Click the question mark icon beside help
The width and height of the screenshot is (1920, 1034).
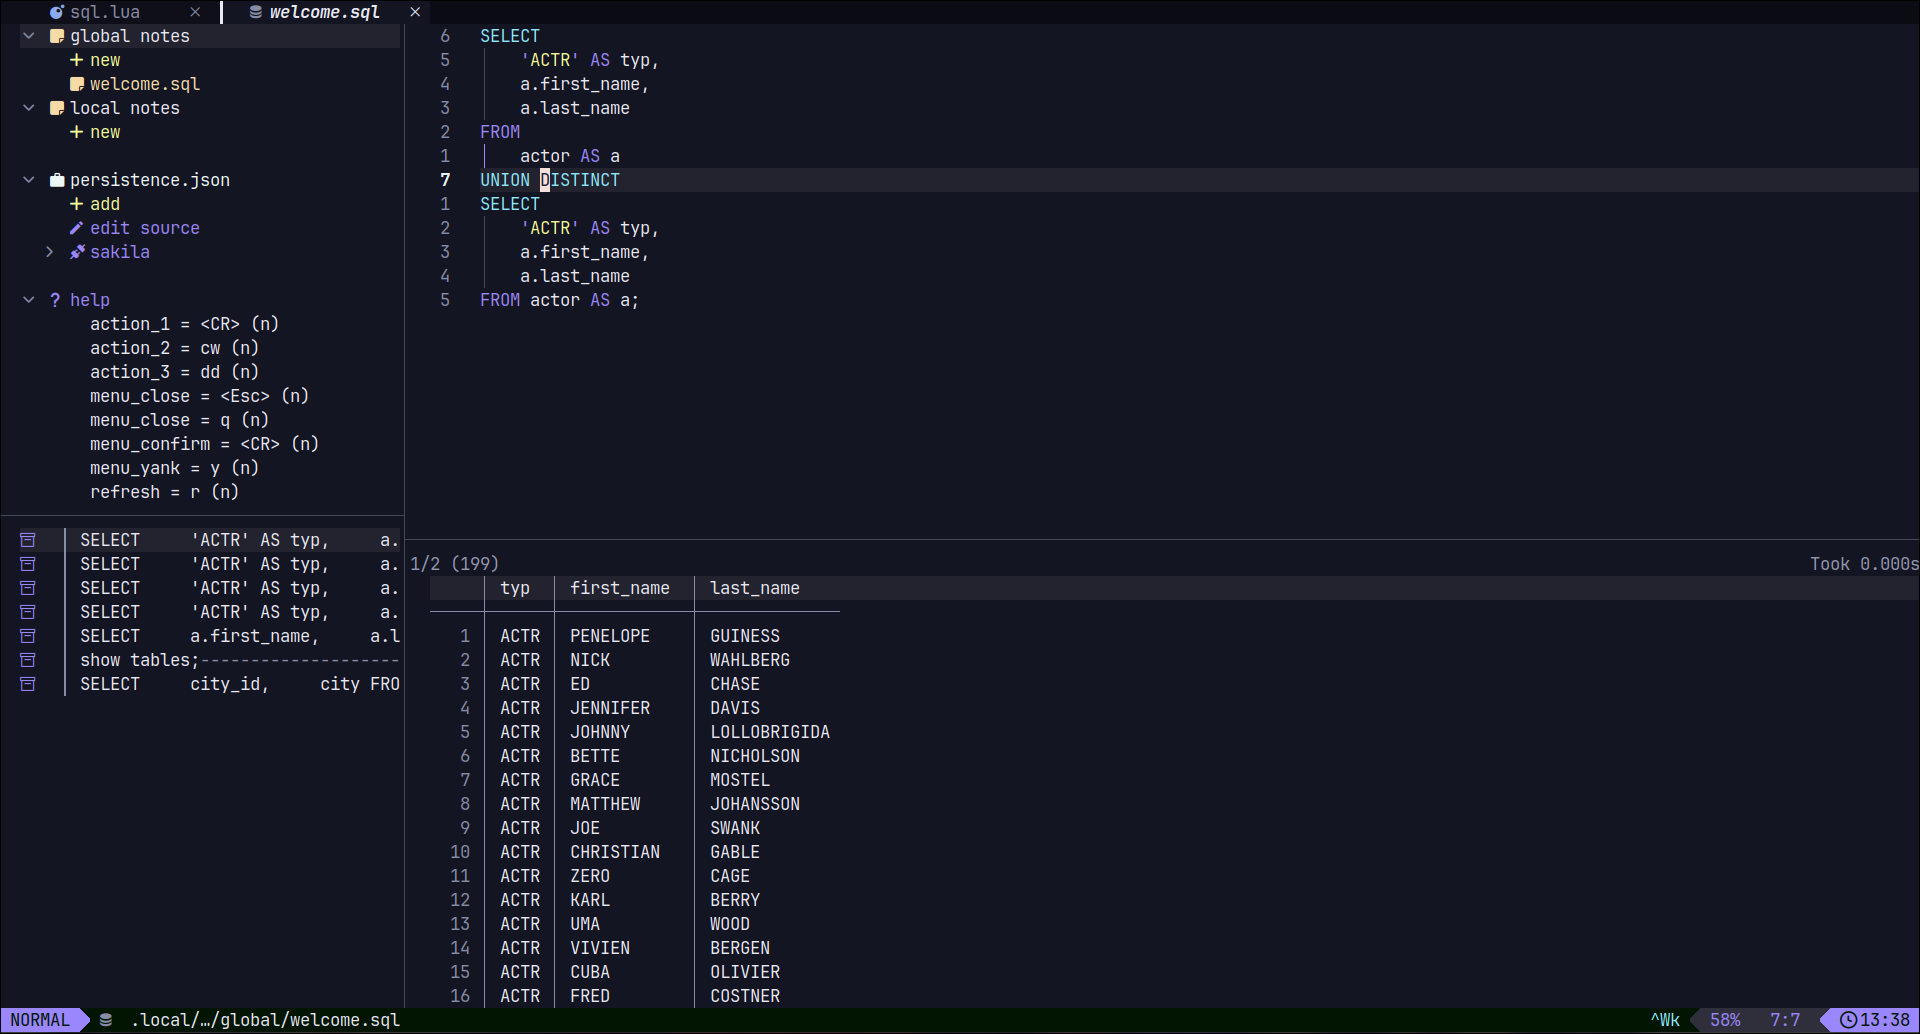(x=53, y=300)
